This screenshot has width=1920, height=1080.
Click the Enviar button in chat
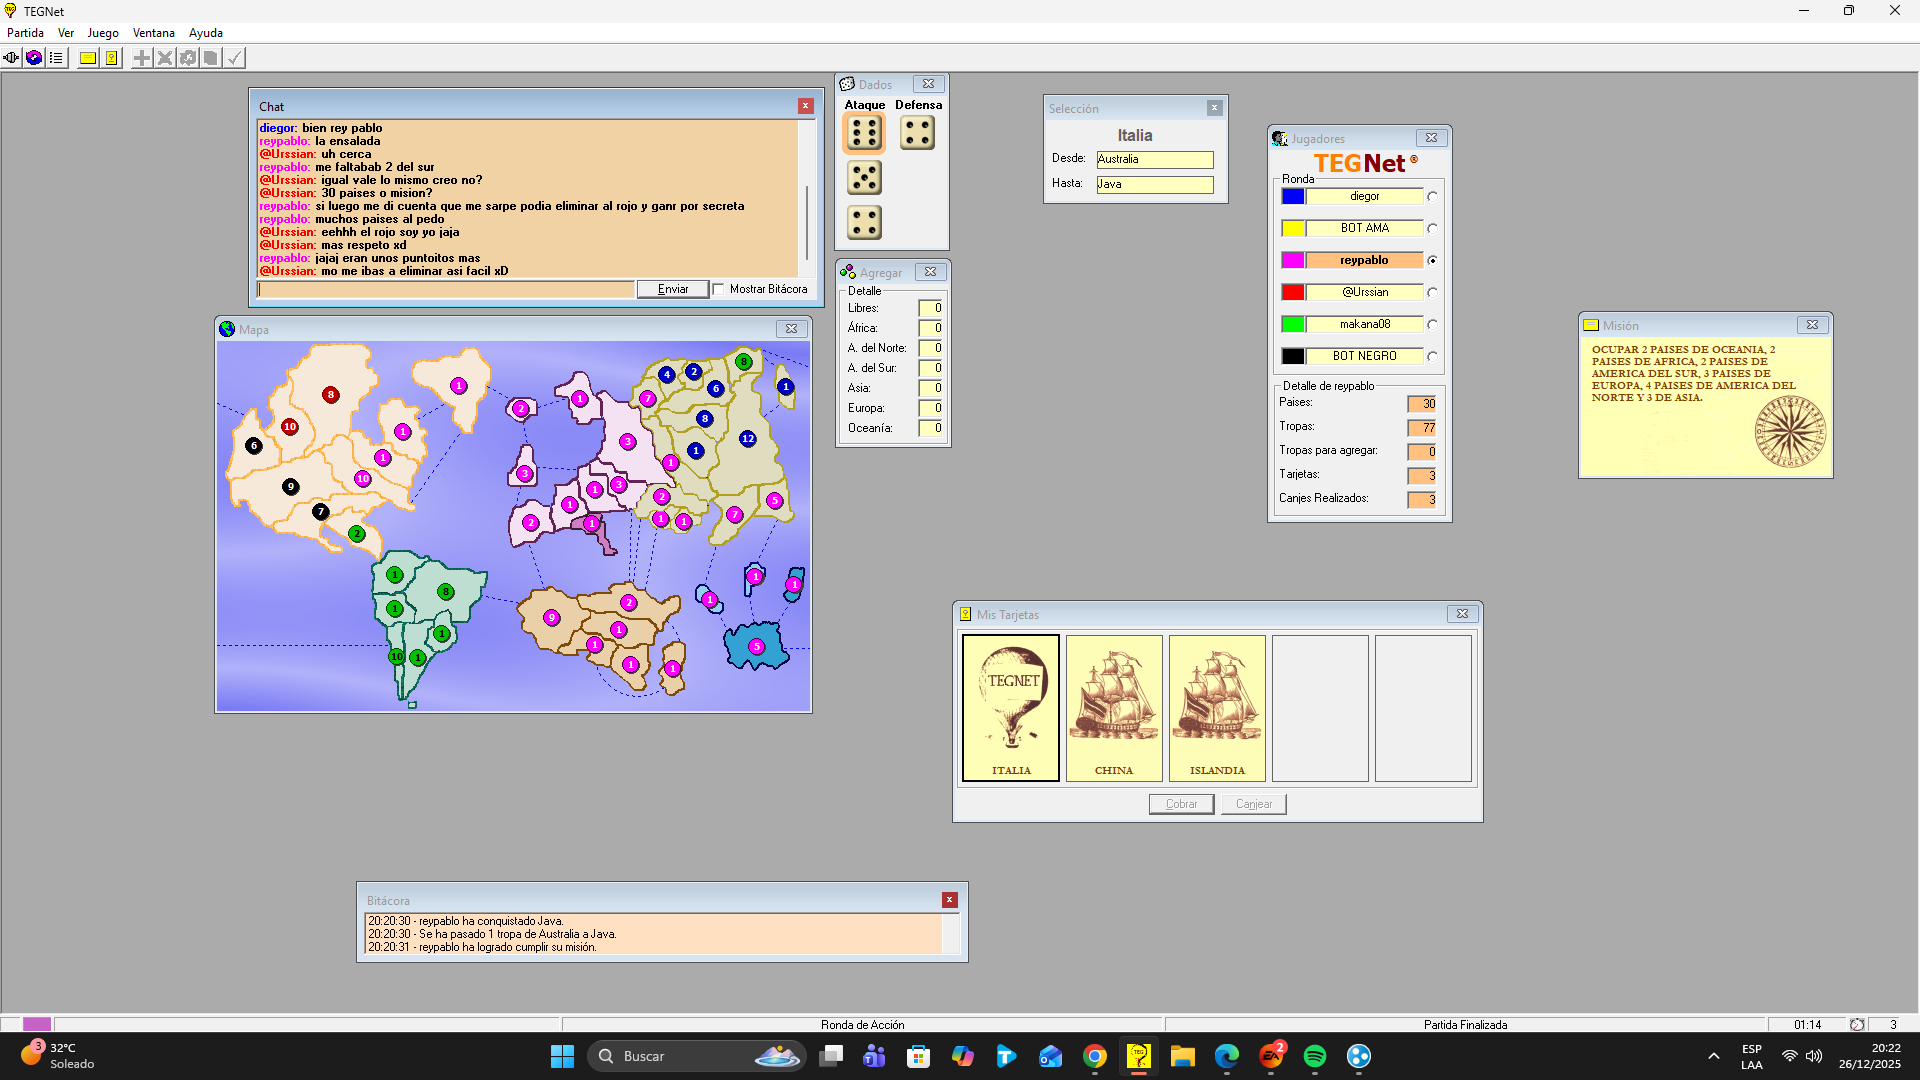coord(672,290)
